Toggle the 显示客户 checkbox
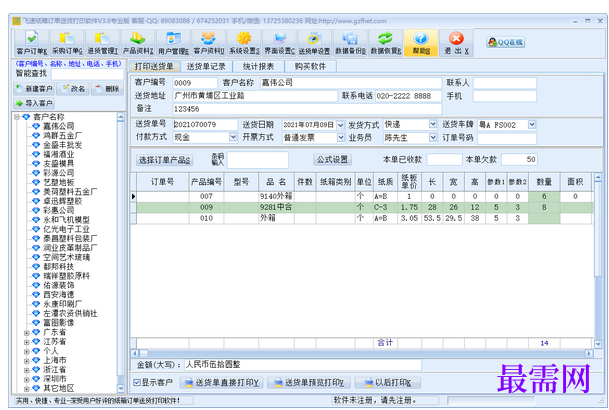This screenshot has width=609, height=410. click(137, 383)
